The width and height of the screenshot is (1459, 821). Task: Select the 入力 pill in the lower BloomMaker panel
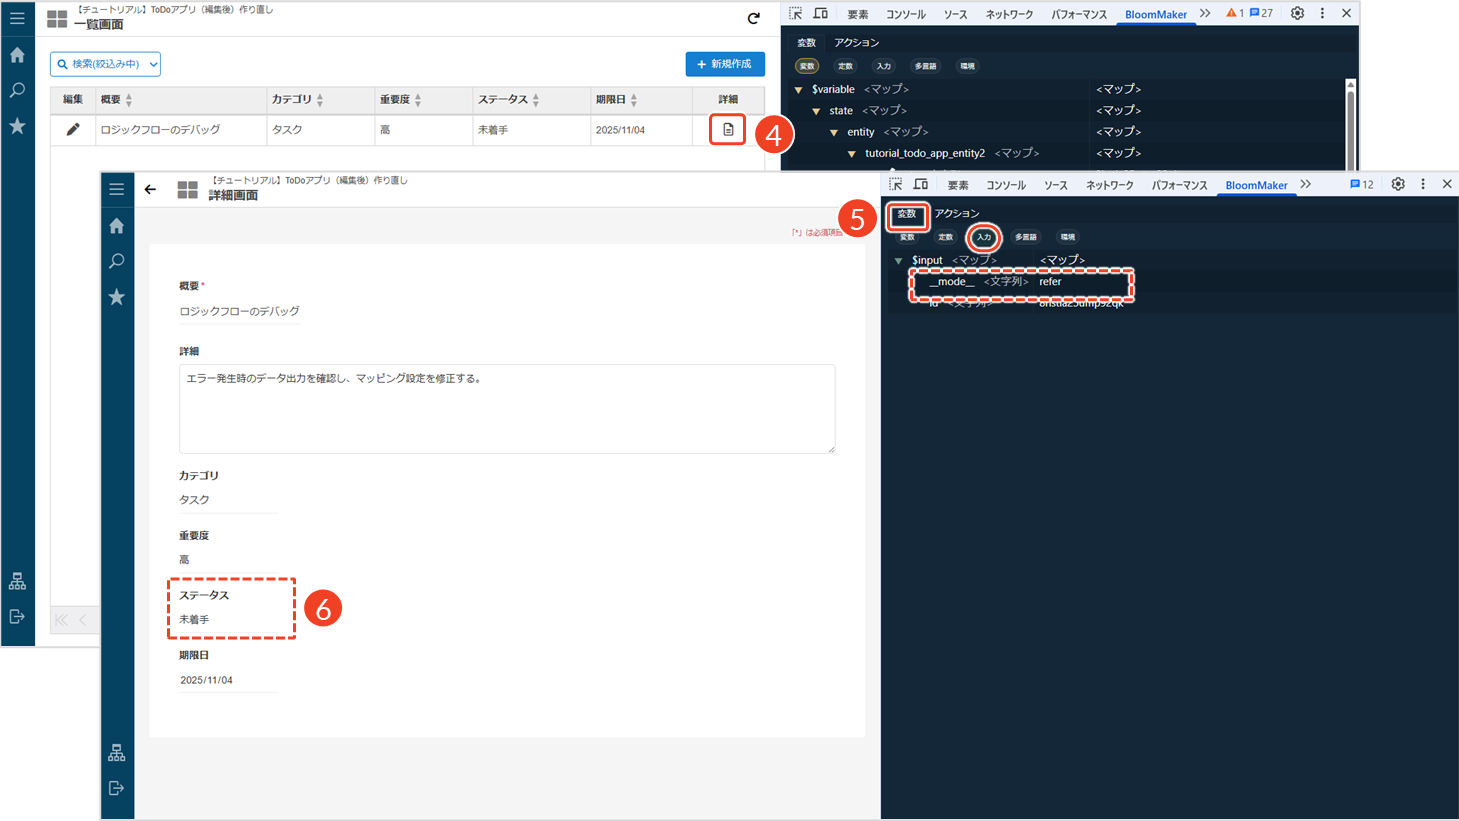click(x=984, y=237)
